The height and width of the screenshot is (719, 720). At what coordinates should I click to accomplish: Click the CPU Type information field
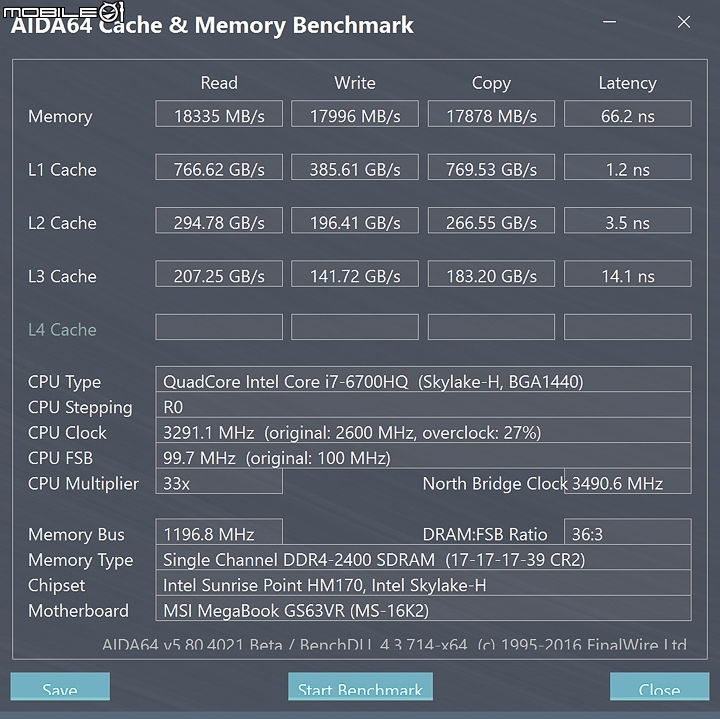(423, 379)
